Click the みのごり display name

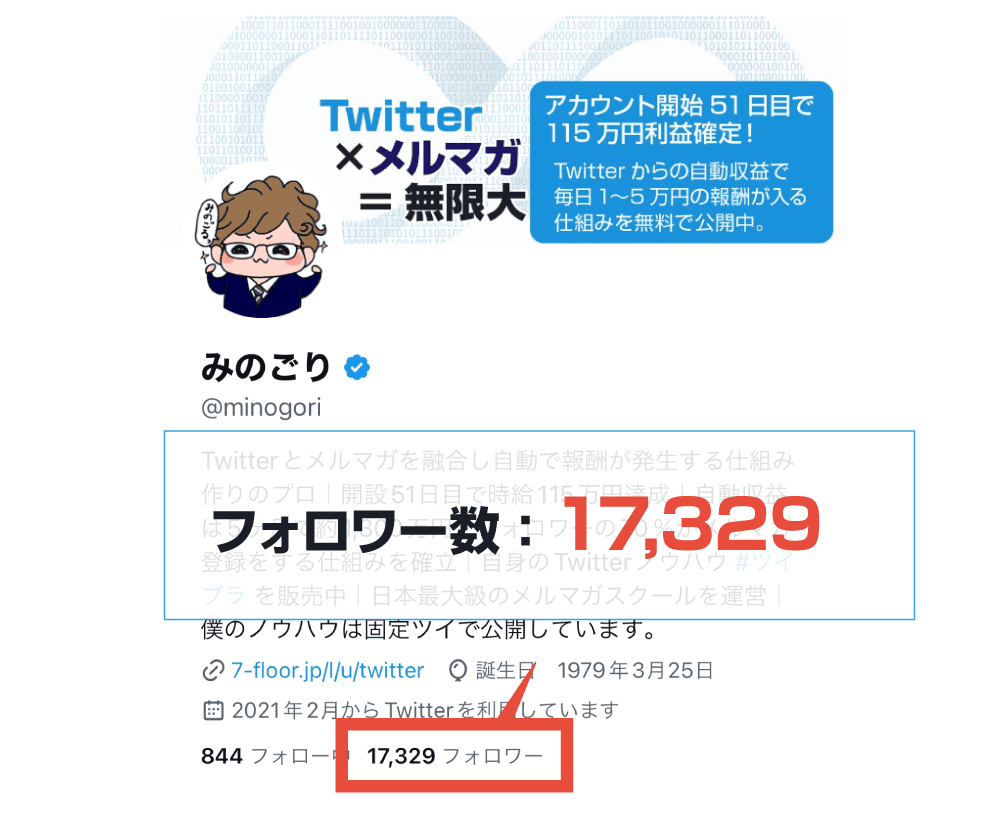tap(266, 368)
